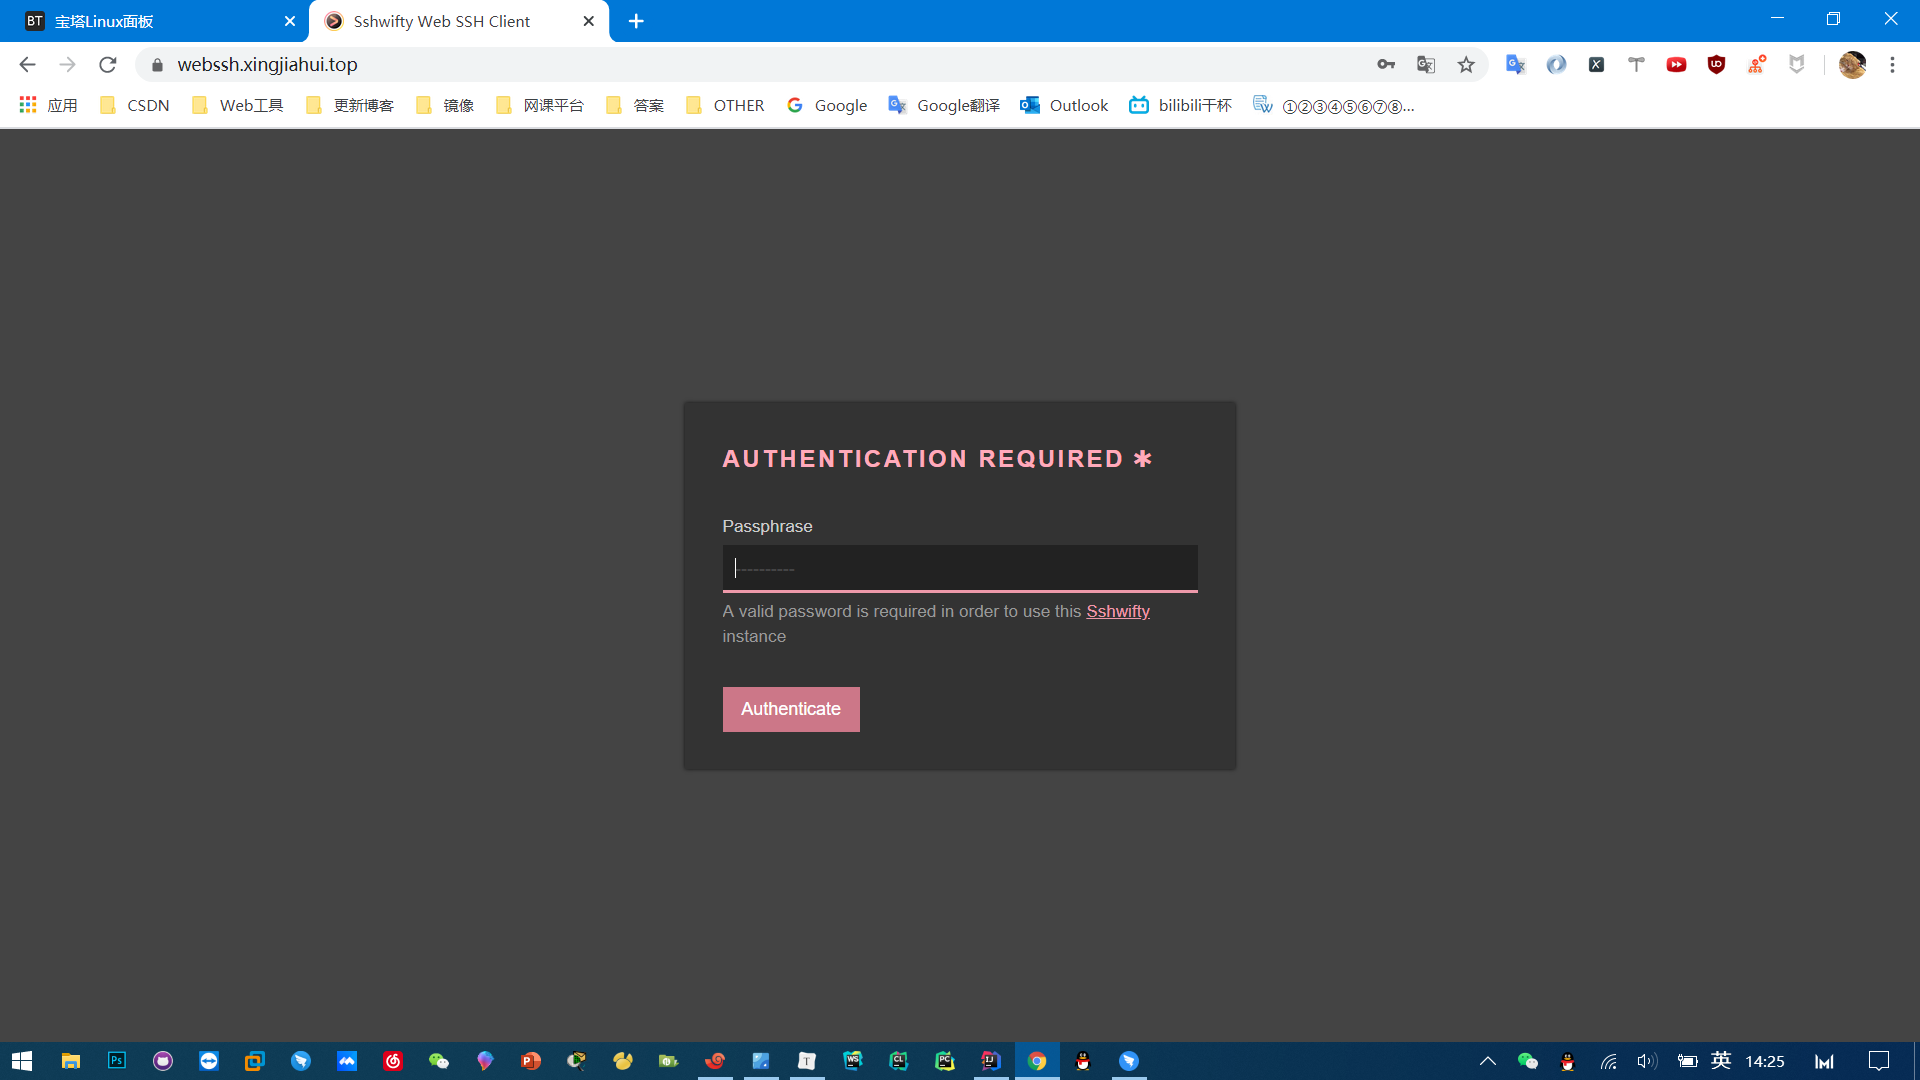Open a new browser tab
This screenshot has width=1920, height=1080.
636,21
